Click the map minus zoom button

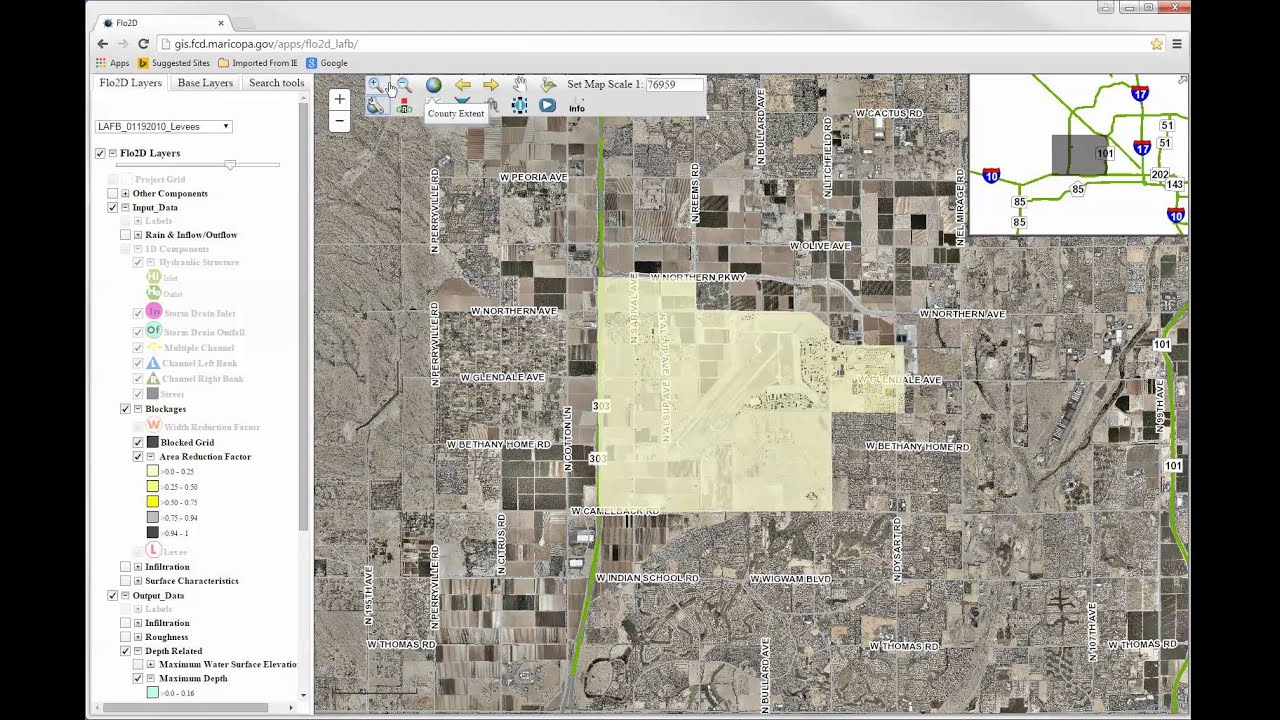tap(339, 121)
